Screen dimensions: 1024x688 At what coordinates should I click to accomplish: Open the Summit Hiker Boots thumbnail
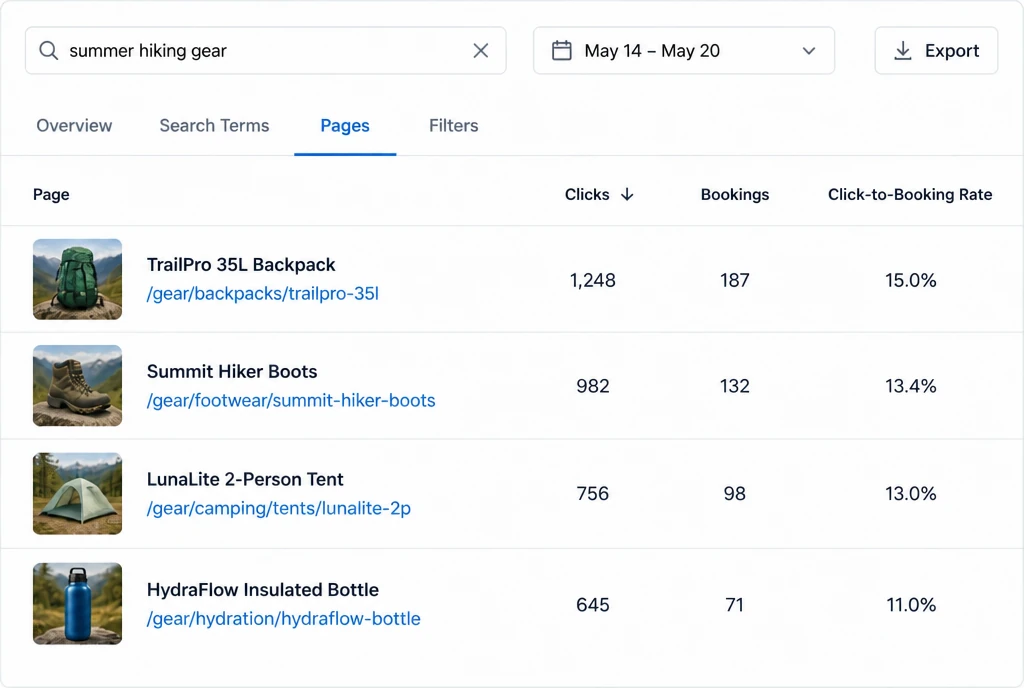click(77, 386)
